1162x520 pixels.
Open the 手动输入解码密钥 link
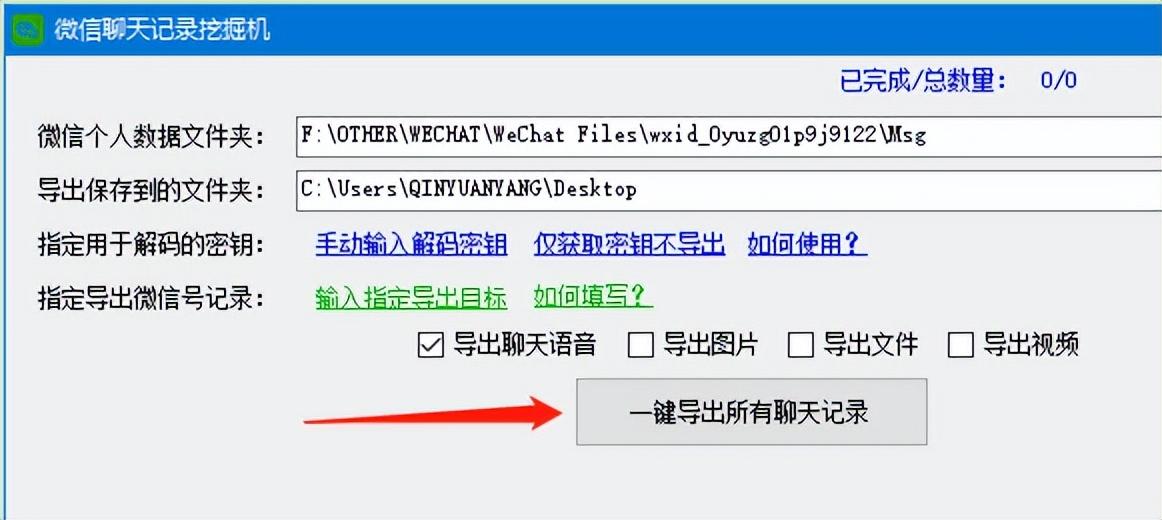pyautogui.click(x=411, y=244)
